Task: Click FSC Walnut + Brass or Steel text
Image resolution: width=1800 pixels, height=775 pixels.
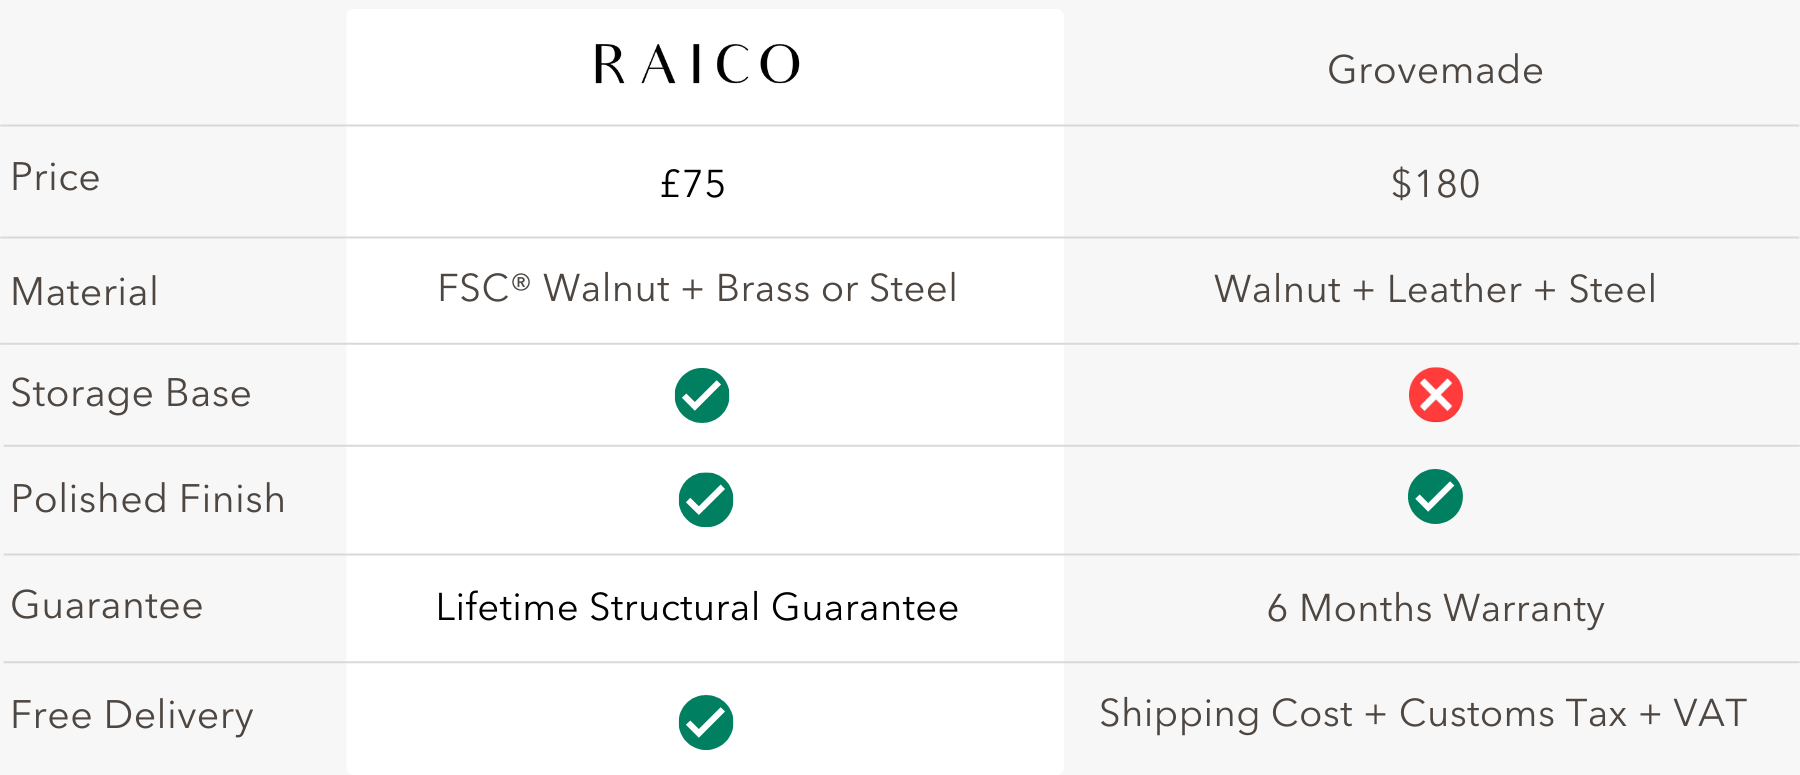Action: click(697, 289)
